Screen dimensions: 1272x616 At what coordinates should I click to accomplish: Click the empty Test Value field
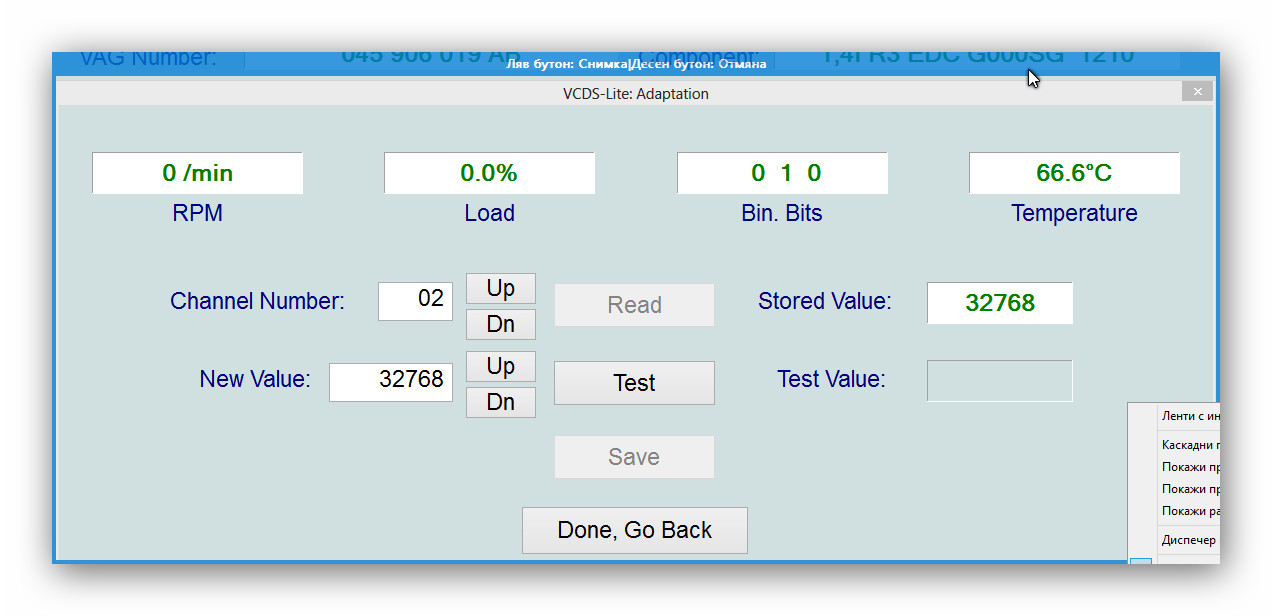pyautogui.click(x=999, y=381)
